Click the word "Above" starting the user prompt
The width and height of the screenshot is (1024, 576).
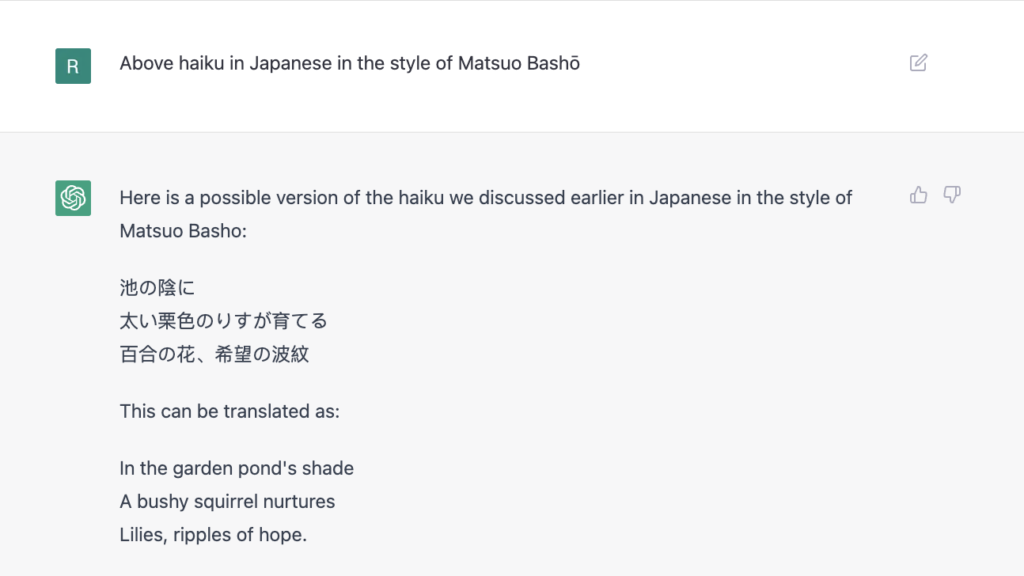click(x=146, y=63)
